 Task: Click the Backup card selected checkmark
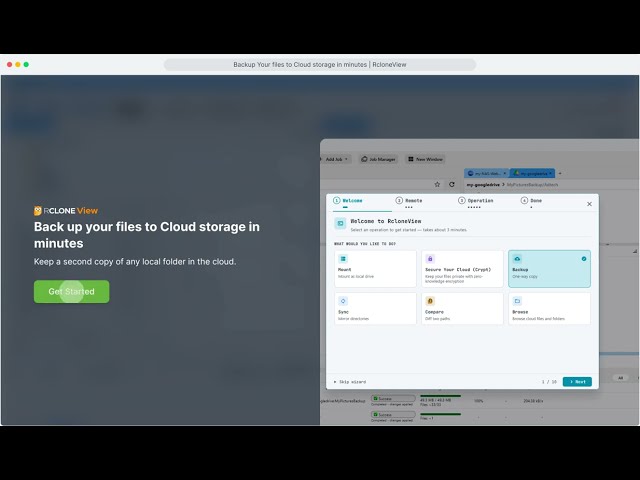click(x=584, y=259)
